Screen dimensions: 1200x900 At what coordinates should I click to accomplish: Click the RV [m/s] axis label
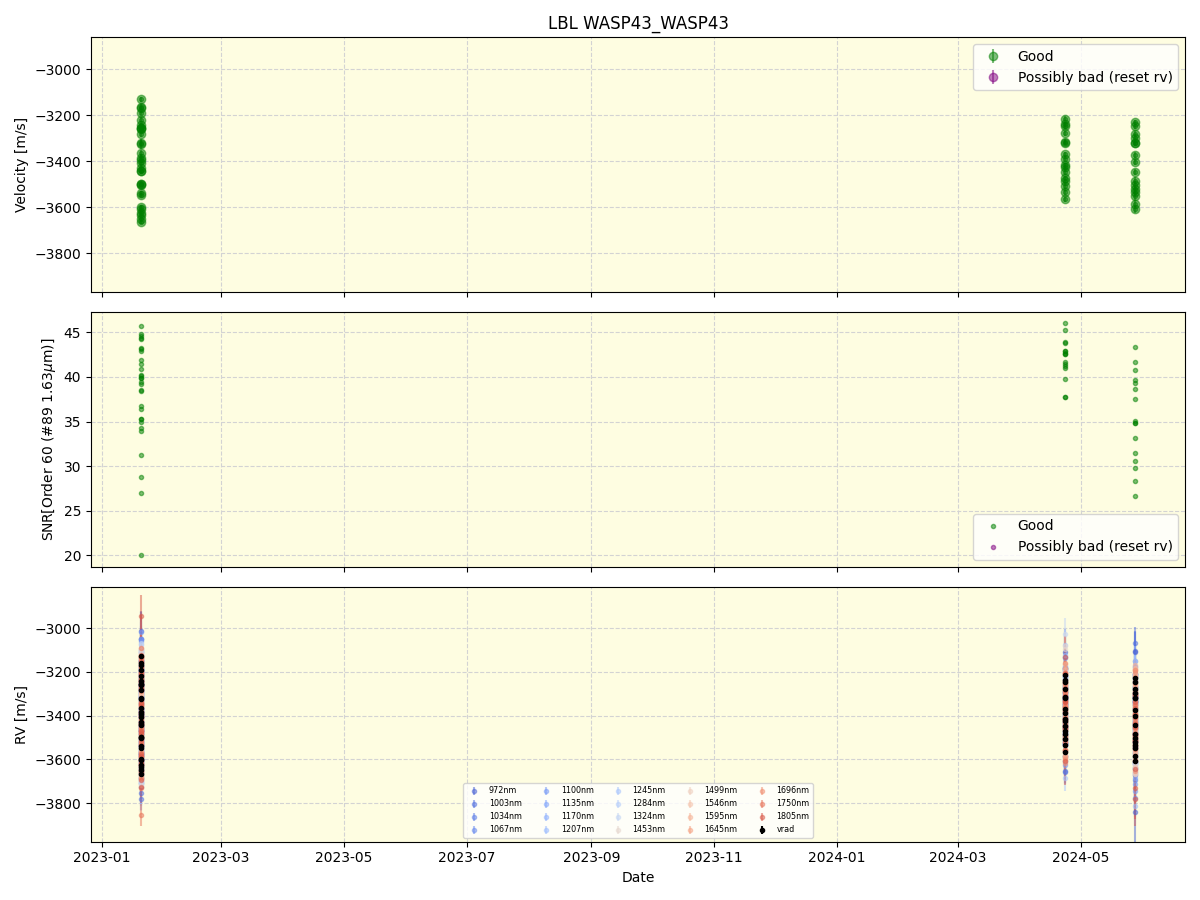21,715
